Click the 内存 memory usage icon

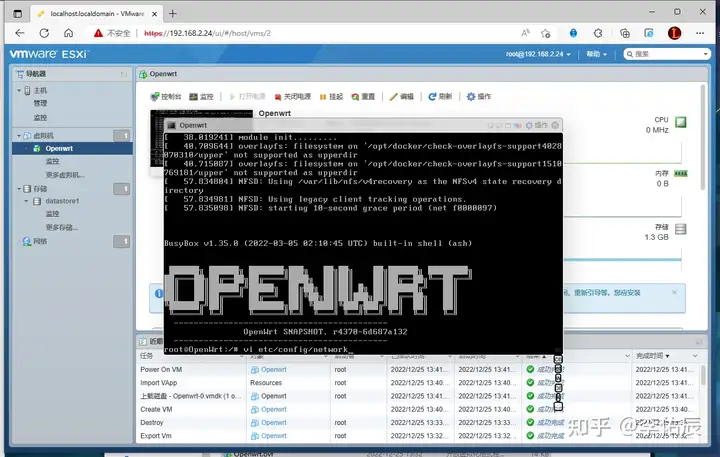coord(681,174)
